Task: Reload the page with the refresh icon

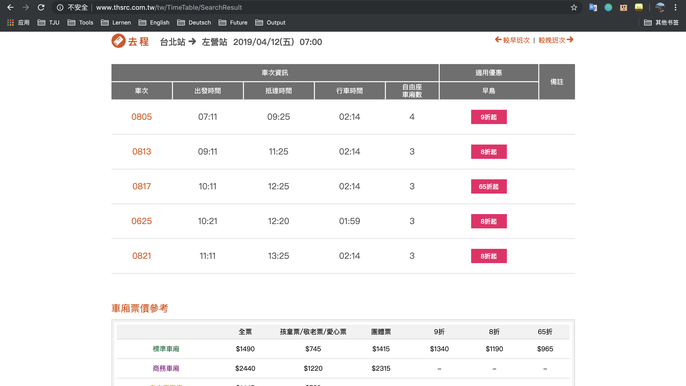Action: 41,7
